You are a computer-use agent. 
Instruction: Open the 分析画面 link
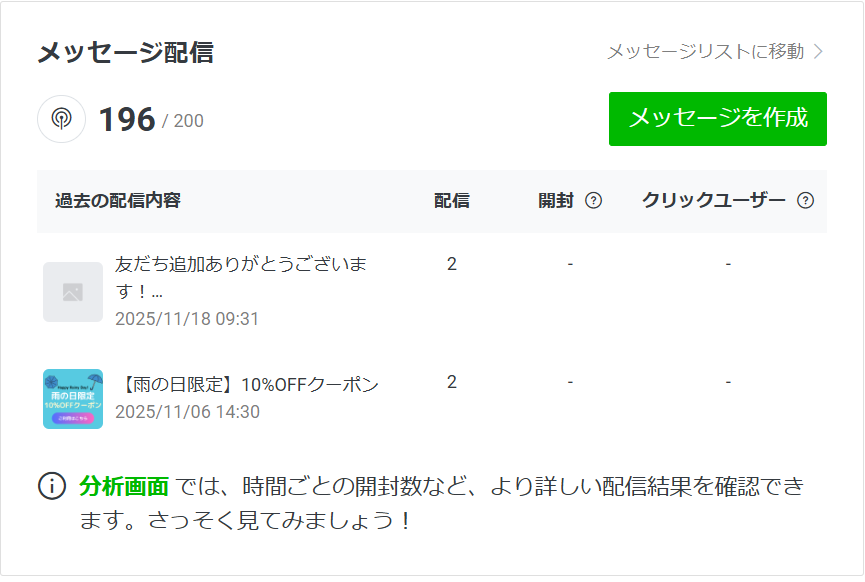pyautogui.click(x=124, y=487)
